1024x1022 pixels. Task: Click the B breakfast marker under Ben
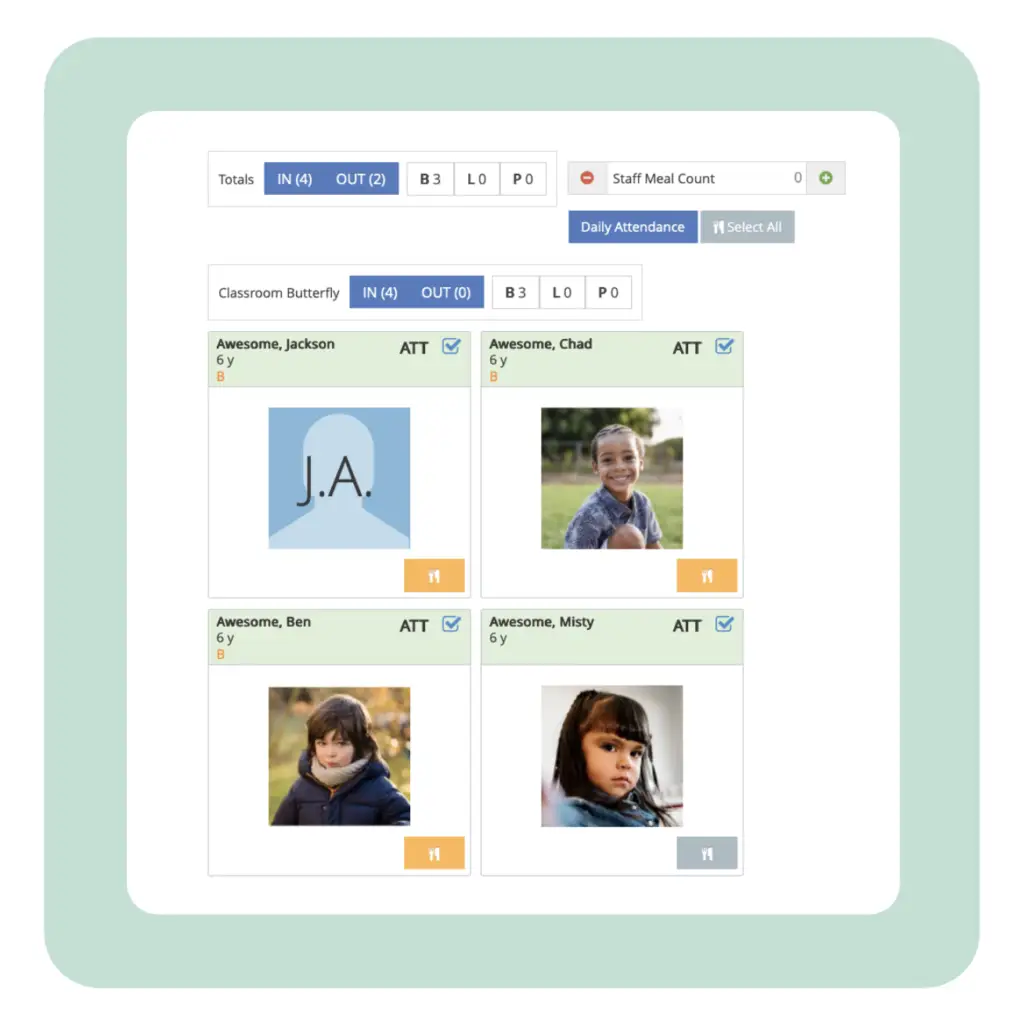[x=221, y=654]
